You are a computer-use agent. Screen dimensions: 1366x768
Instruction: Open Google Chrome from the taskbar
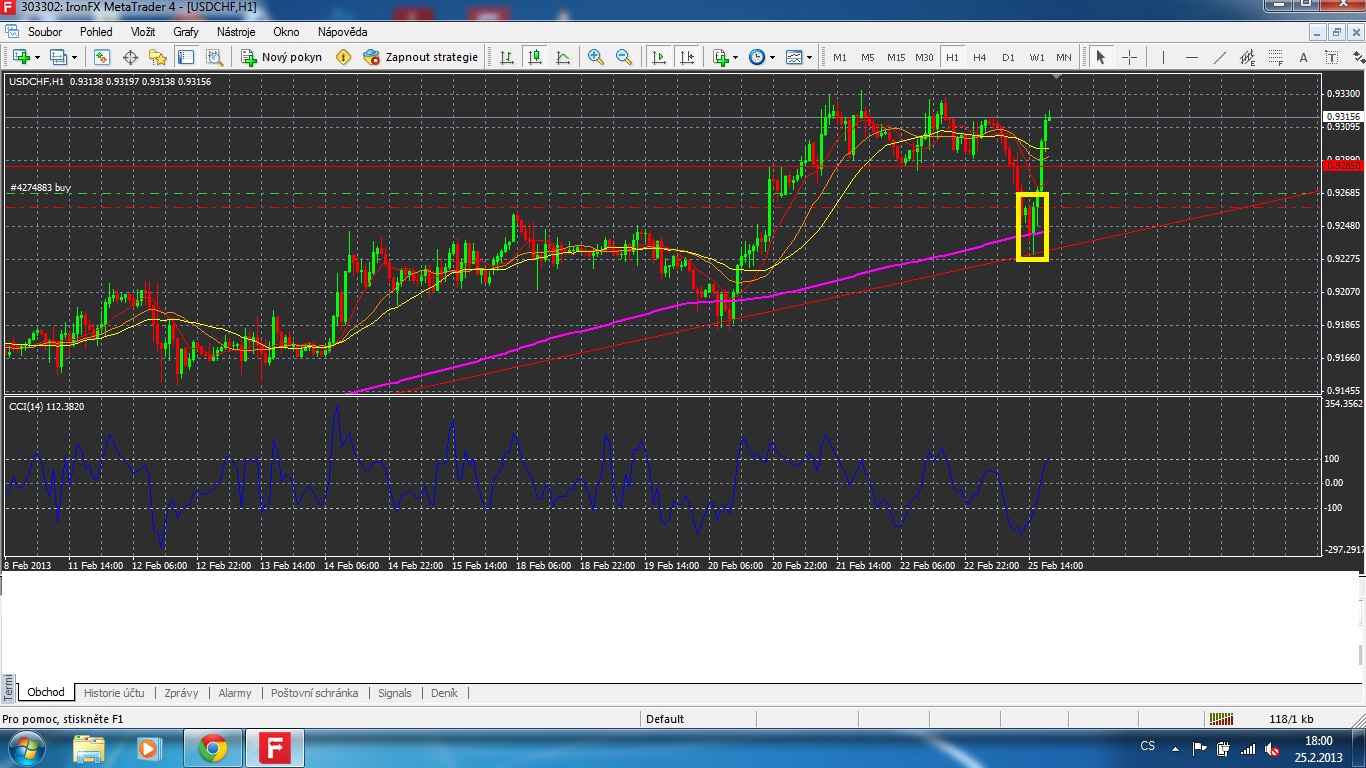212,747
